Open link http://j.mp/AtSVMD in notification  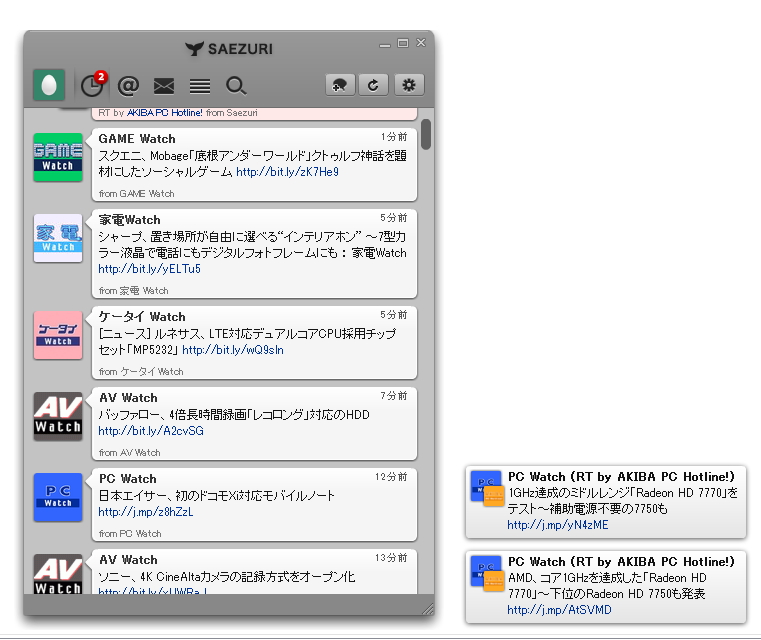coord(559,610)
